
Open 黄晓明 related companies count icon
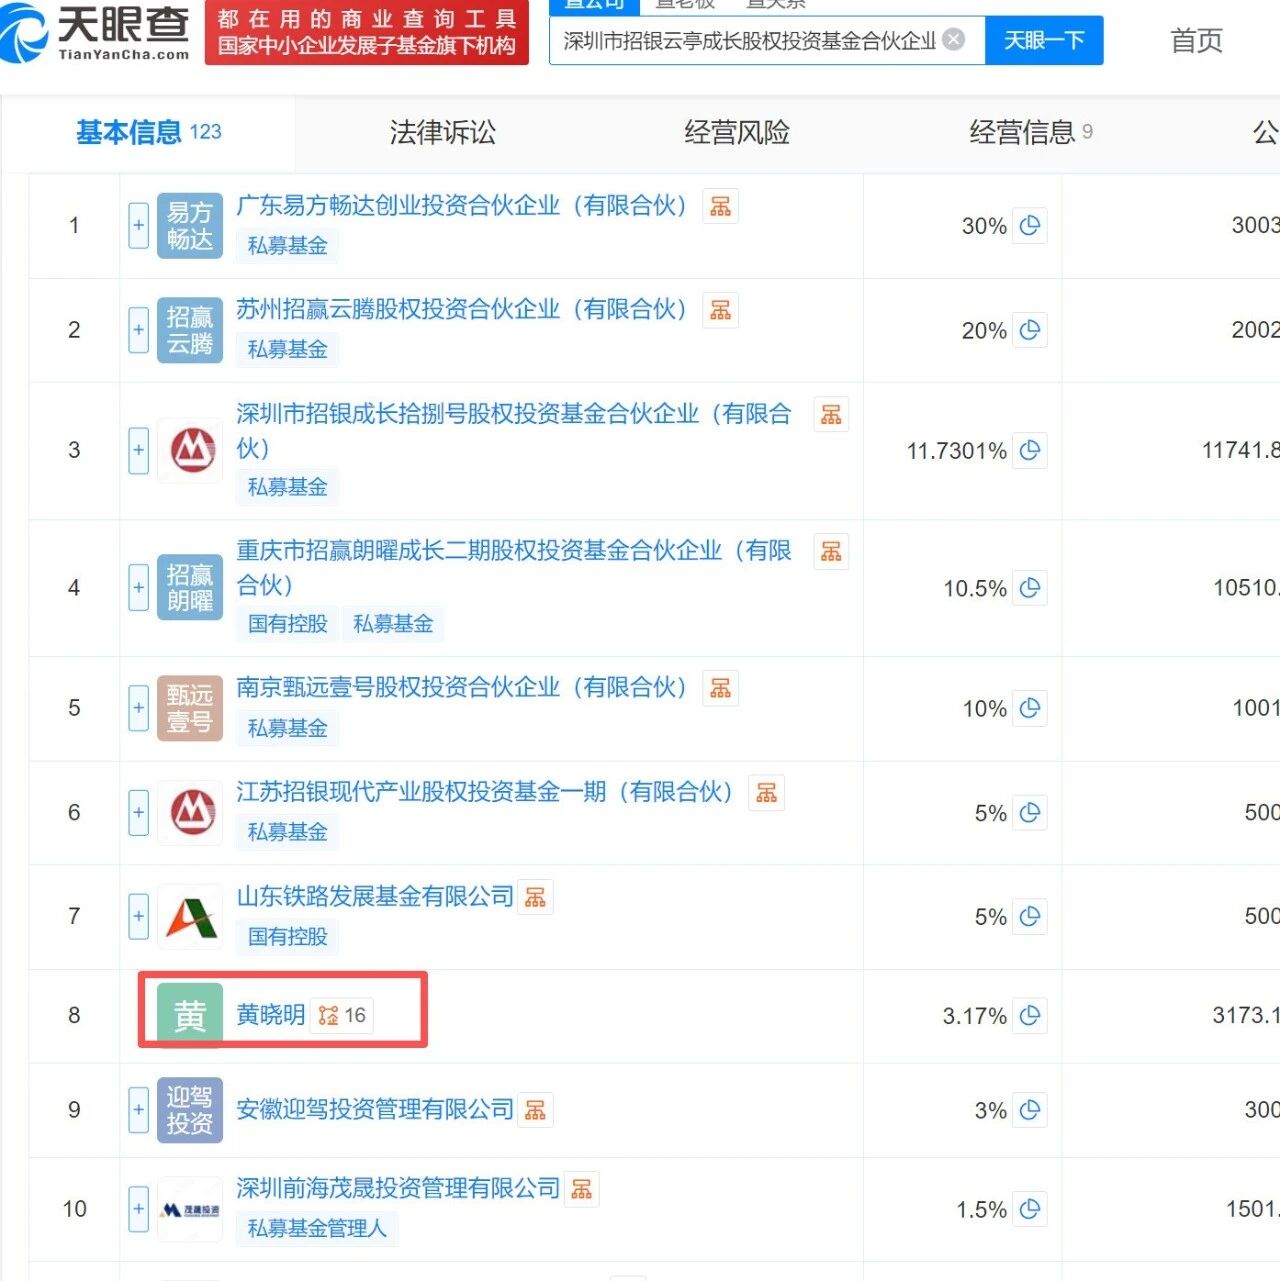click(x=342, y=1016)
